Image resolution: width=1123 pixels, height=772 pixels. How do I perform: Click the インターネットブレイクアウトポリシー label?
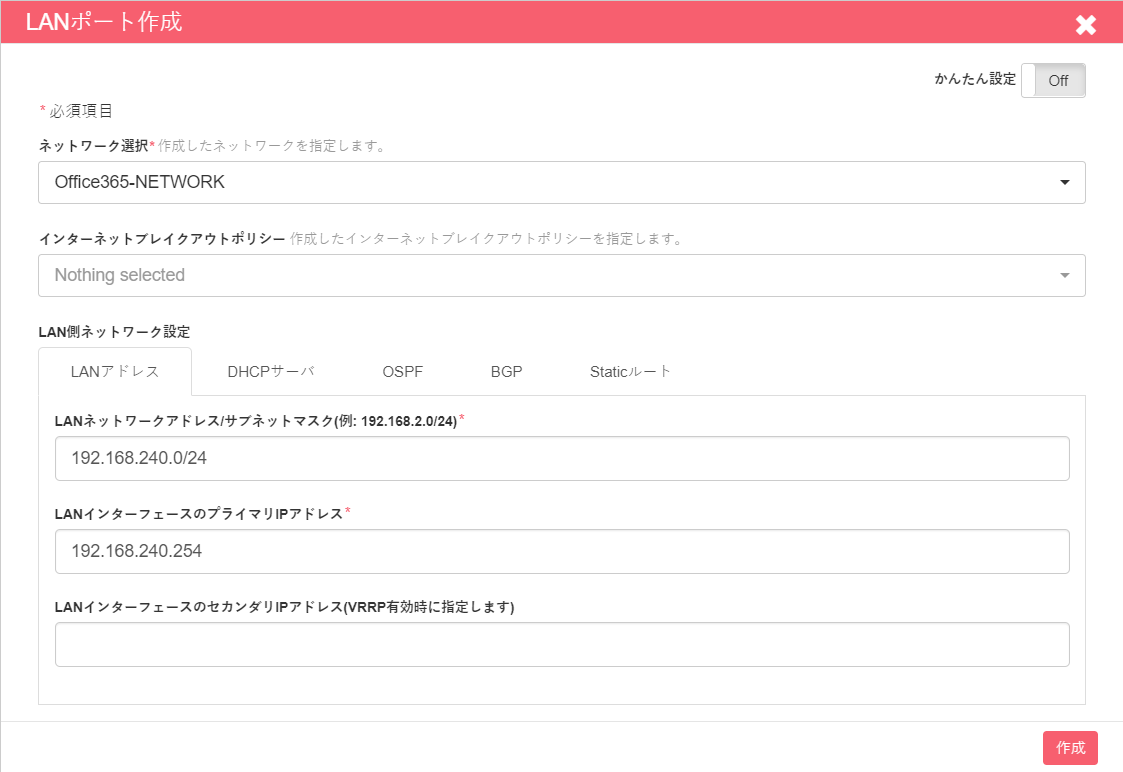161,239
